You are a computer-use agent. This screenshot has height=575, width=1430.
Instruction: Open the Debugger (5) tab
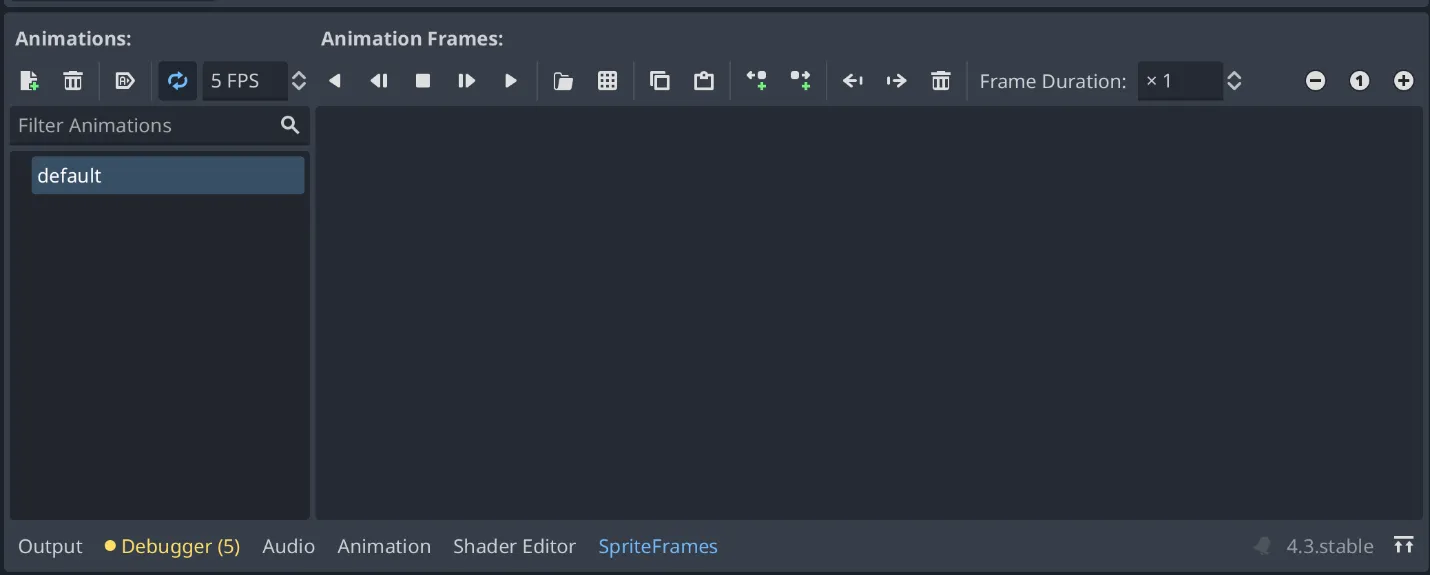[x=173, y=546]
